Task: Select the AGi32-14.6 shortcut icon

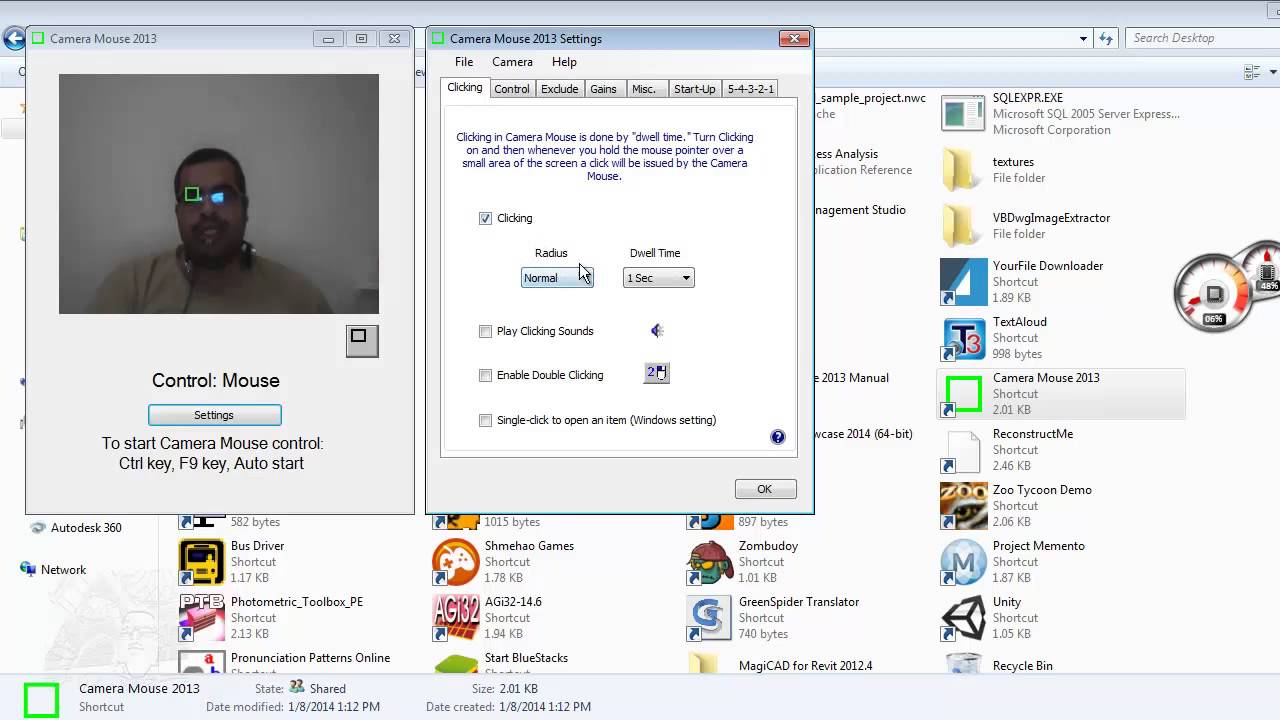Action: coord(455,618)
